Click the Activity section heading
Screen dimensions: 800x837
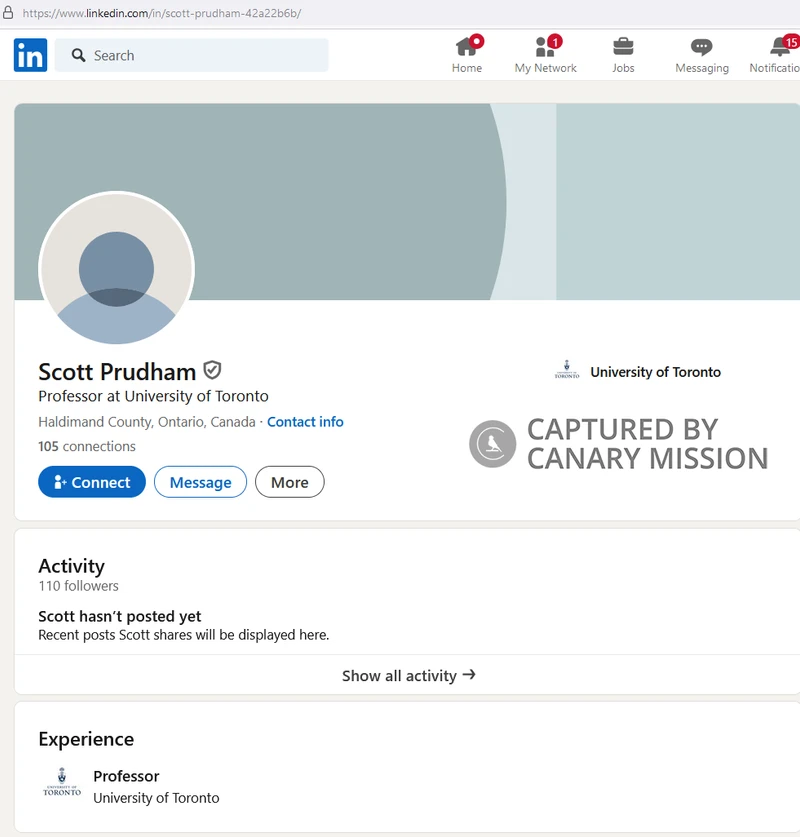click(72, 566)
